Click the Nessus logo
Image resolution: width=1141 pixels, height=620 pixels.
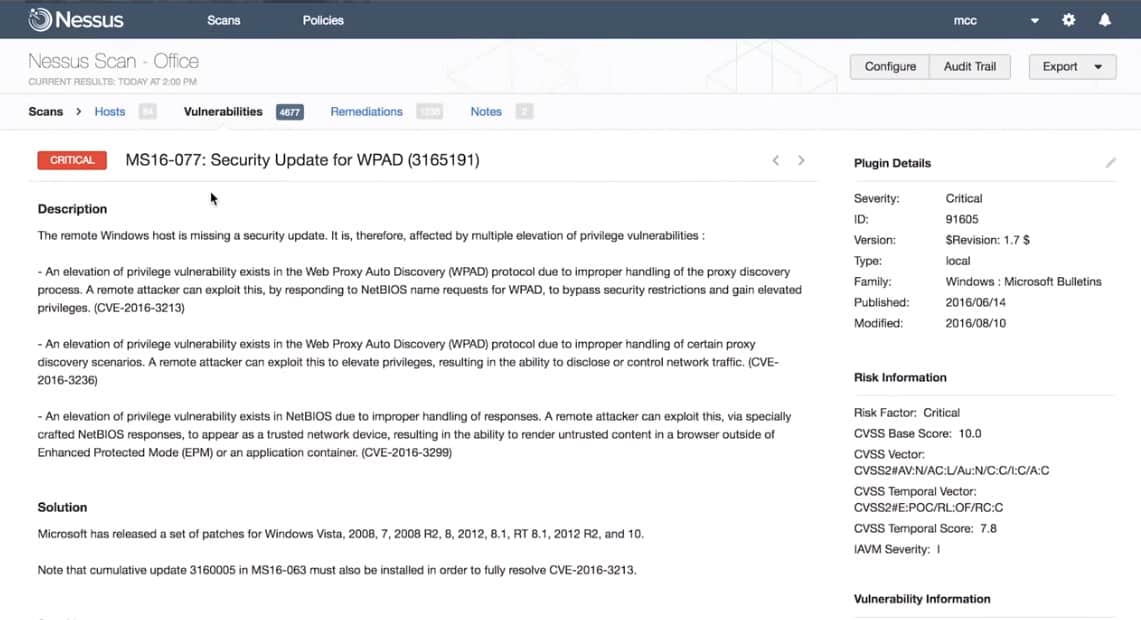tap(76, 20)
